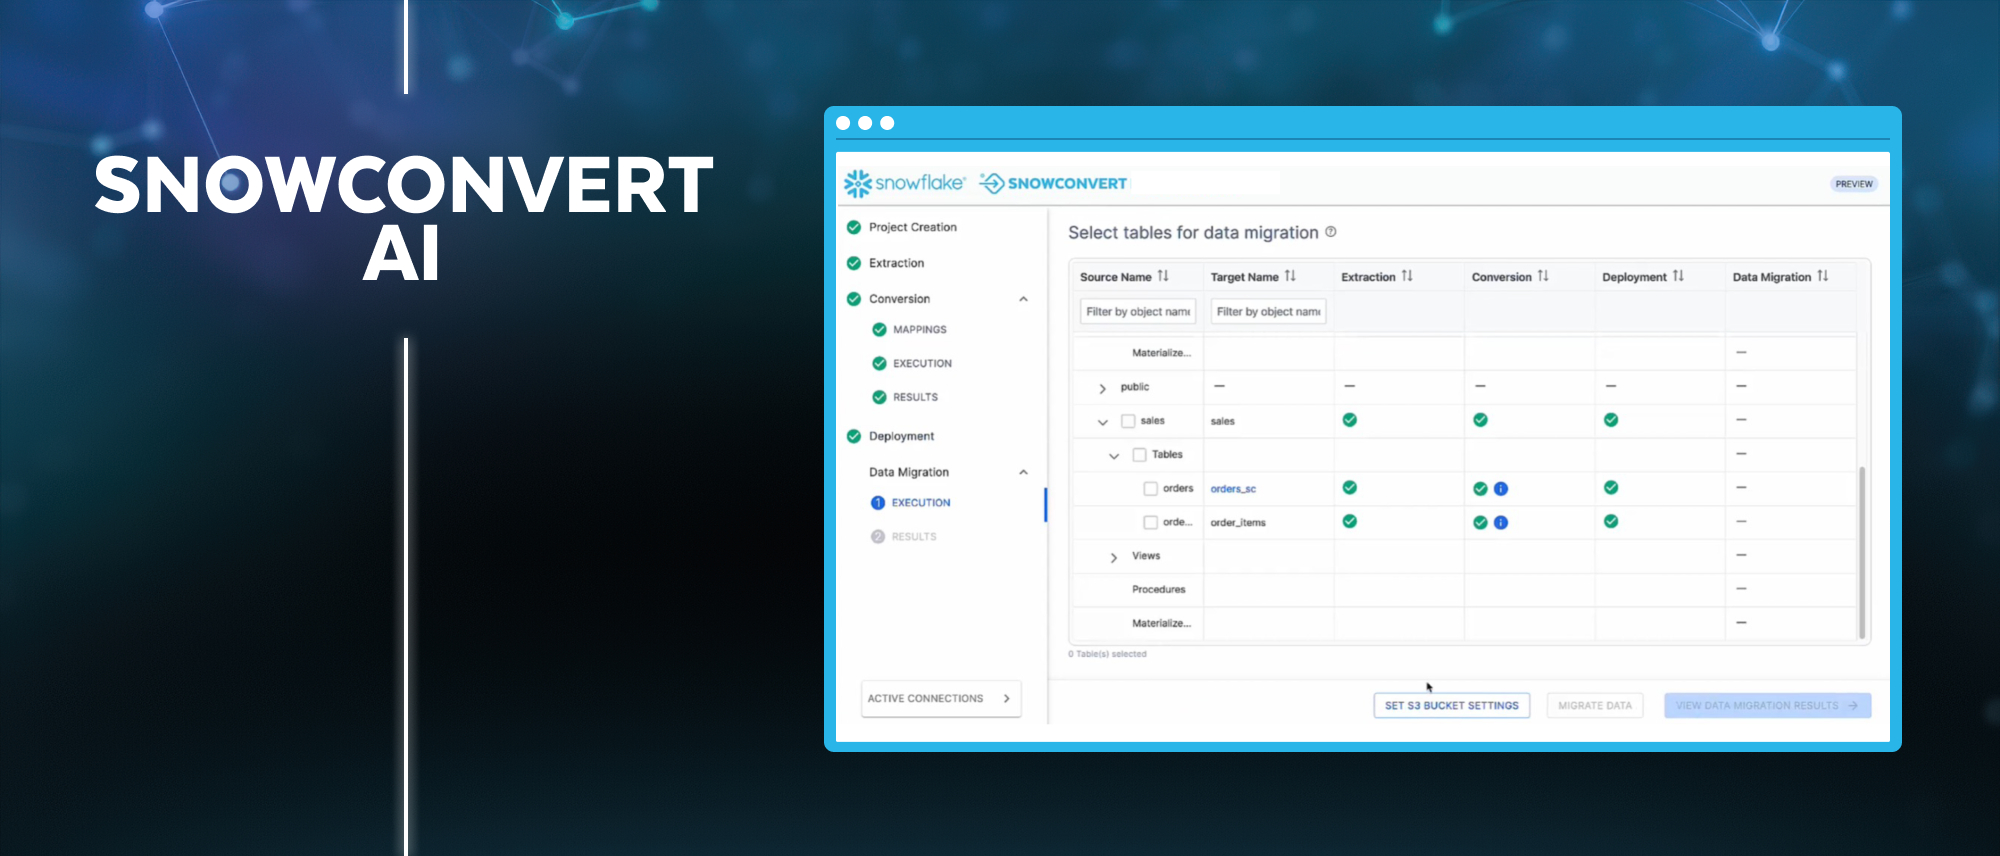
Task: Collapse the Conversion sidebar section
Action: (1023, 299)
